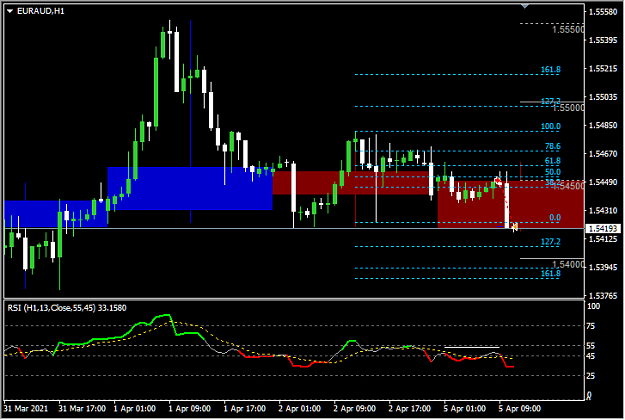Click price scale value 1.55580

pos(603,12)
